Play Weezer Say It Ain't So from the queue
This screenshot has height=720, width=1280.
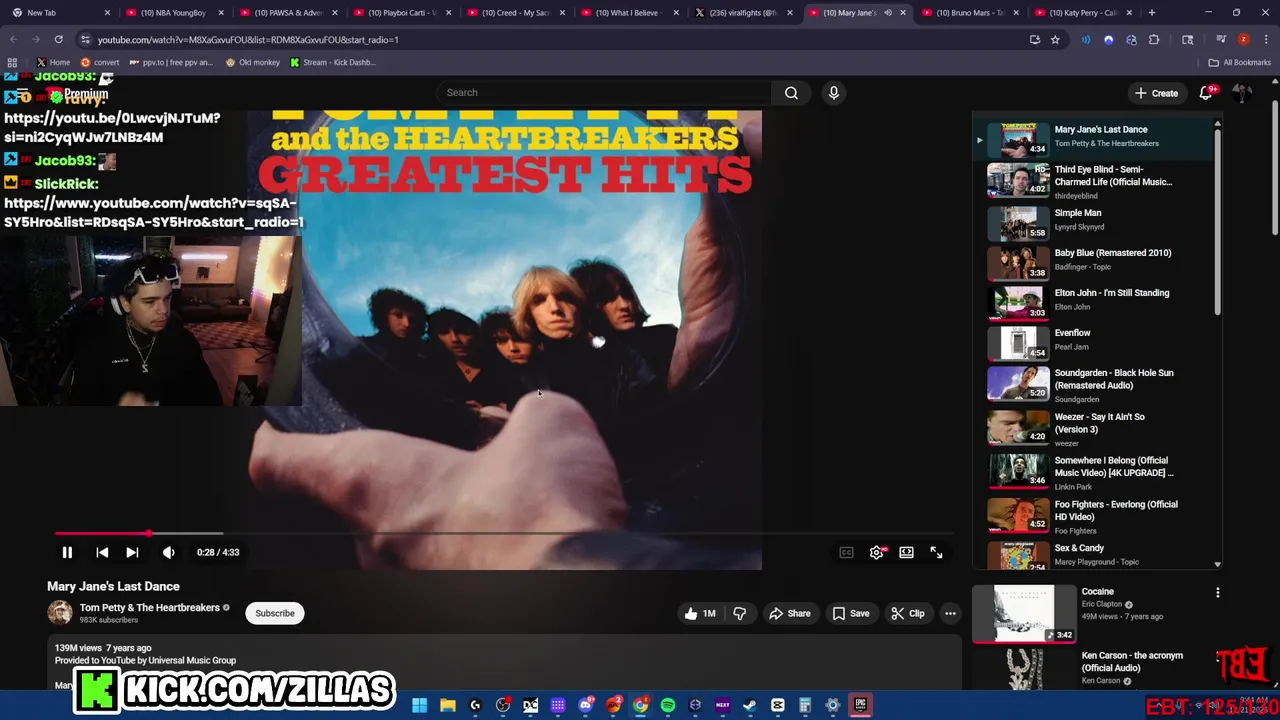click(1095, 428)
